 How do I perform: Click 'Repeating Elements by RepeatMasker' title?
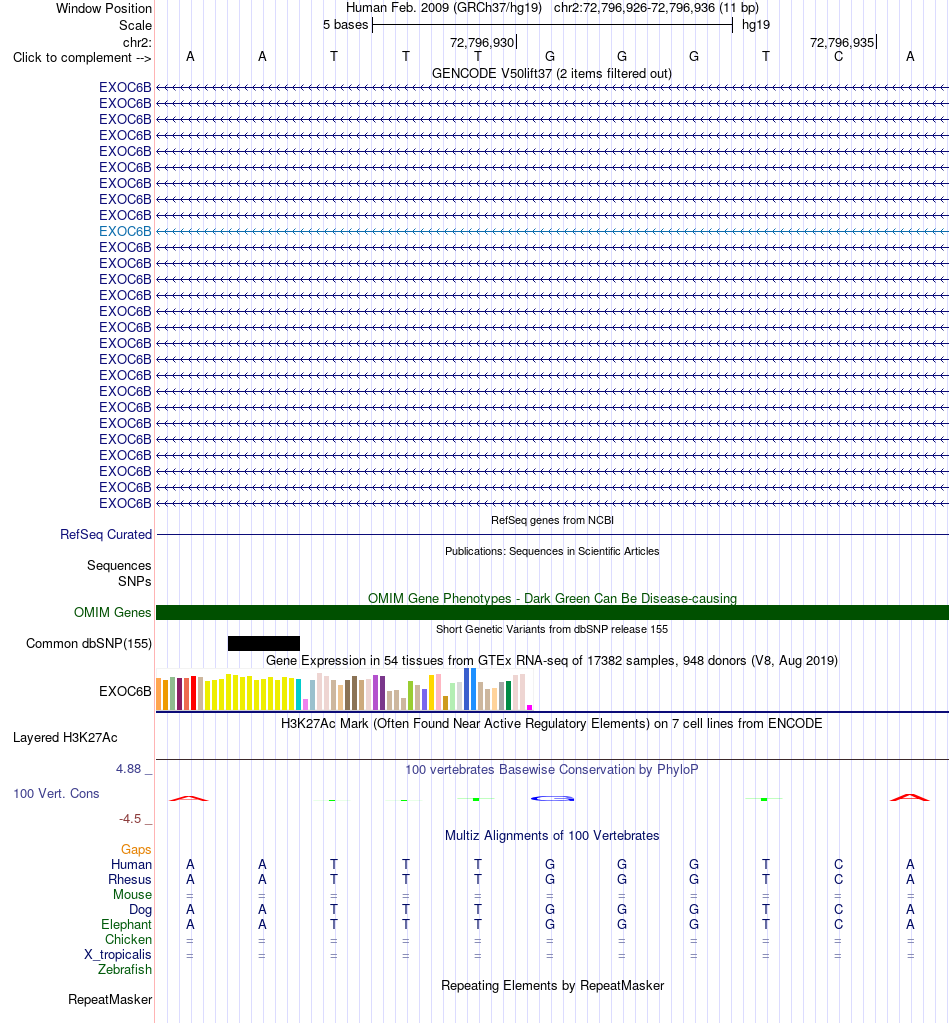552,986
